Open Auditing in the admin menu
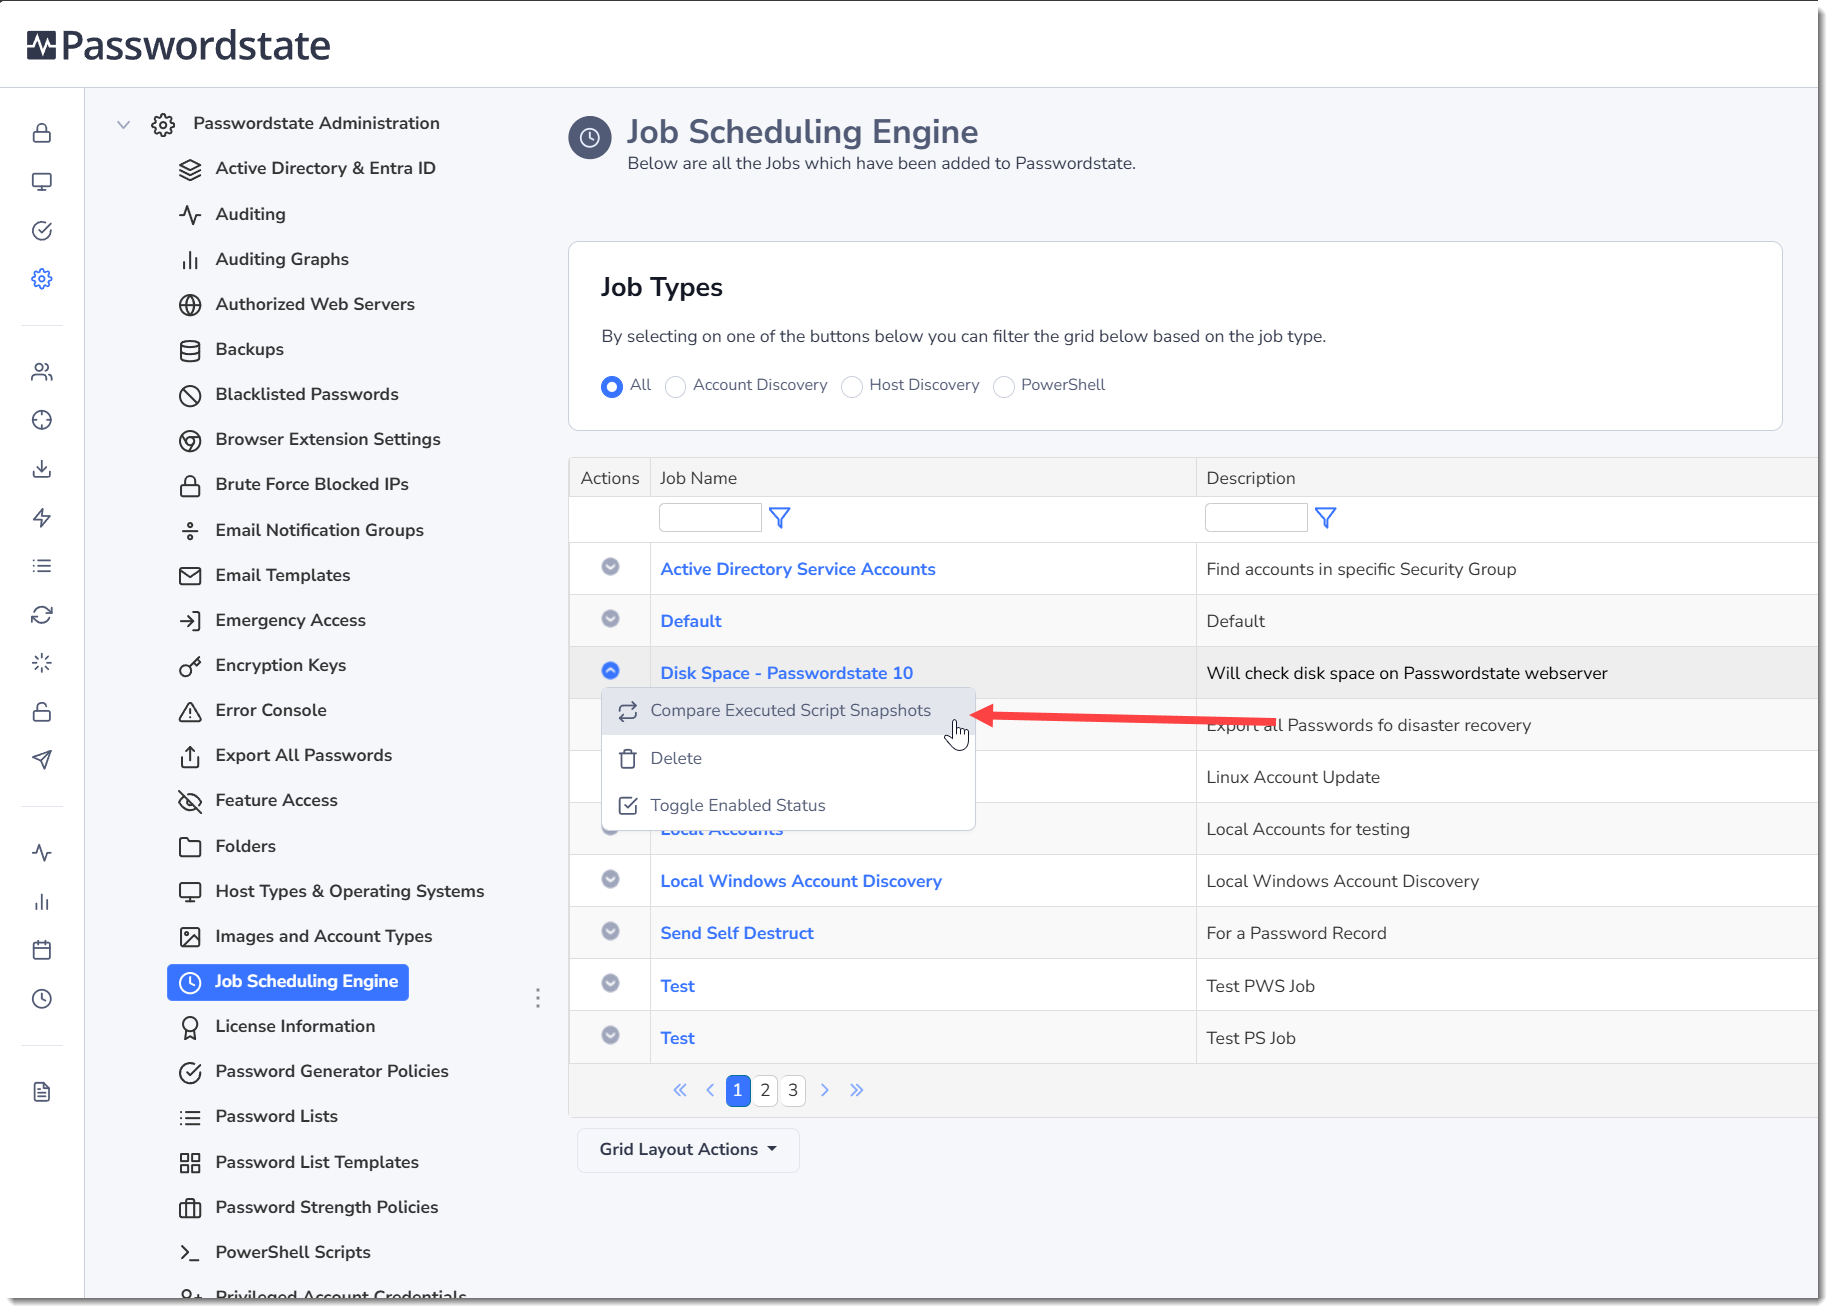 tap(250, 214)
